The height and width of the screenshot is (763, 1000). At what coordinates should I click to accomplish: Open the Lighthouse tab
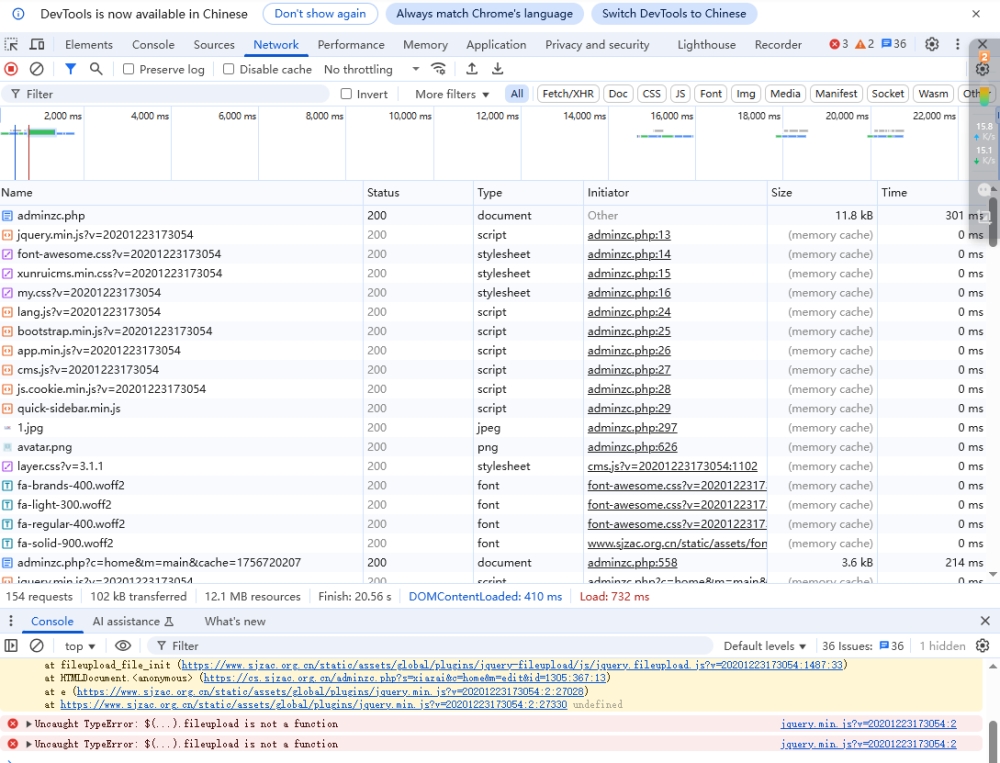click(706, 45)
